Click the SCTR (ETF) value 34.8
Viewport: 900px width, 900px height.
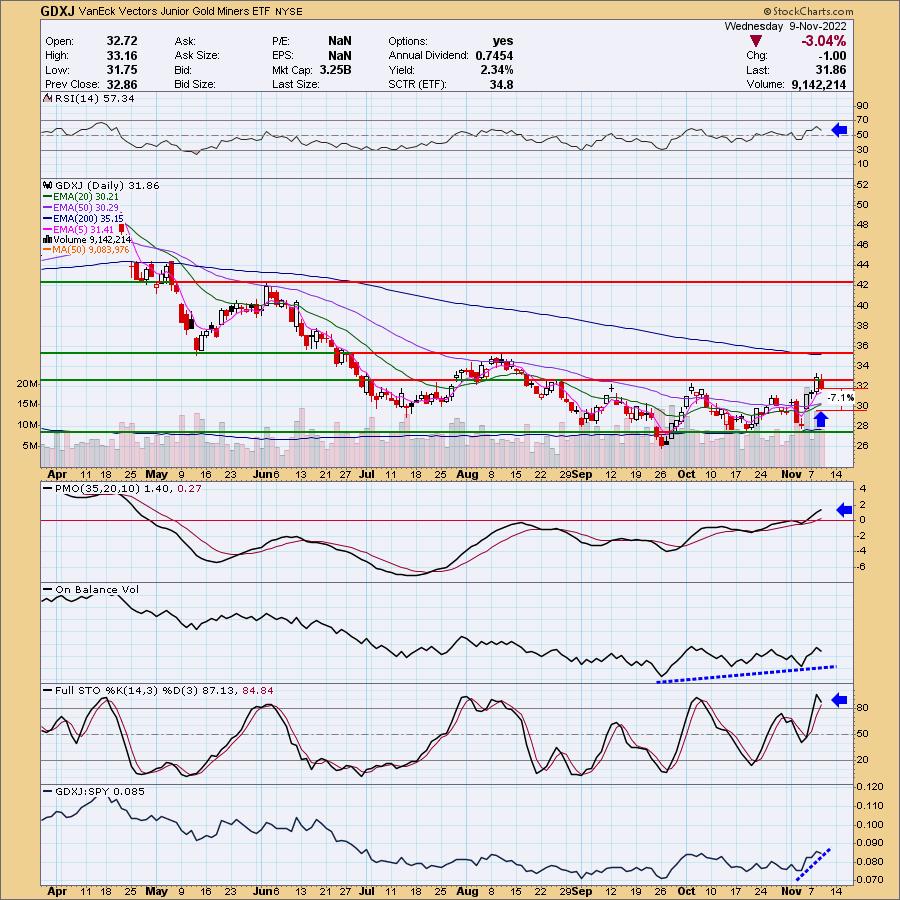(502, 84)
